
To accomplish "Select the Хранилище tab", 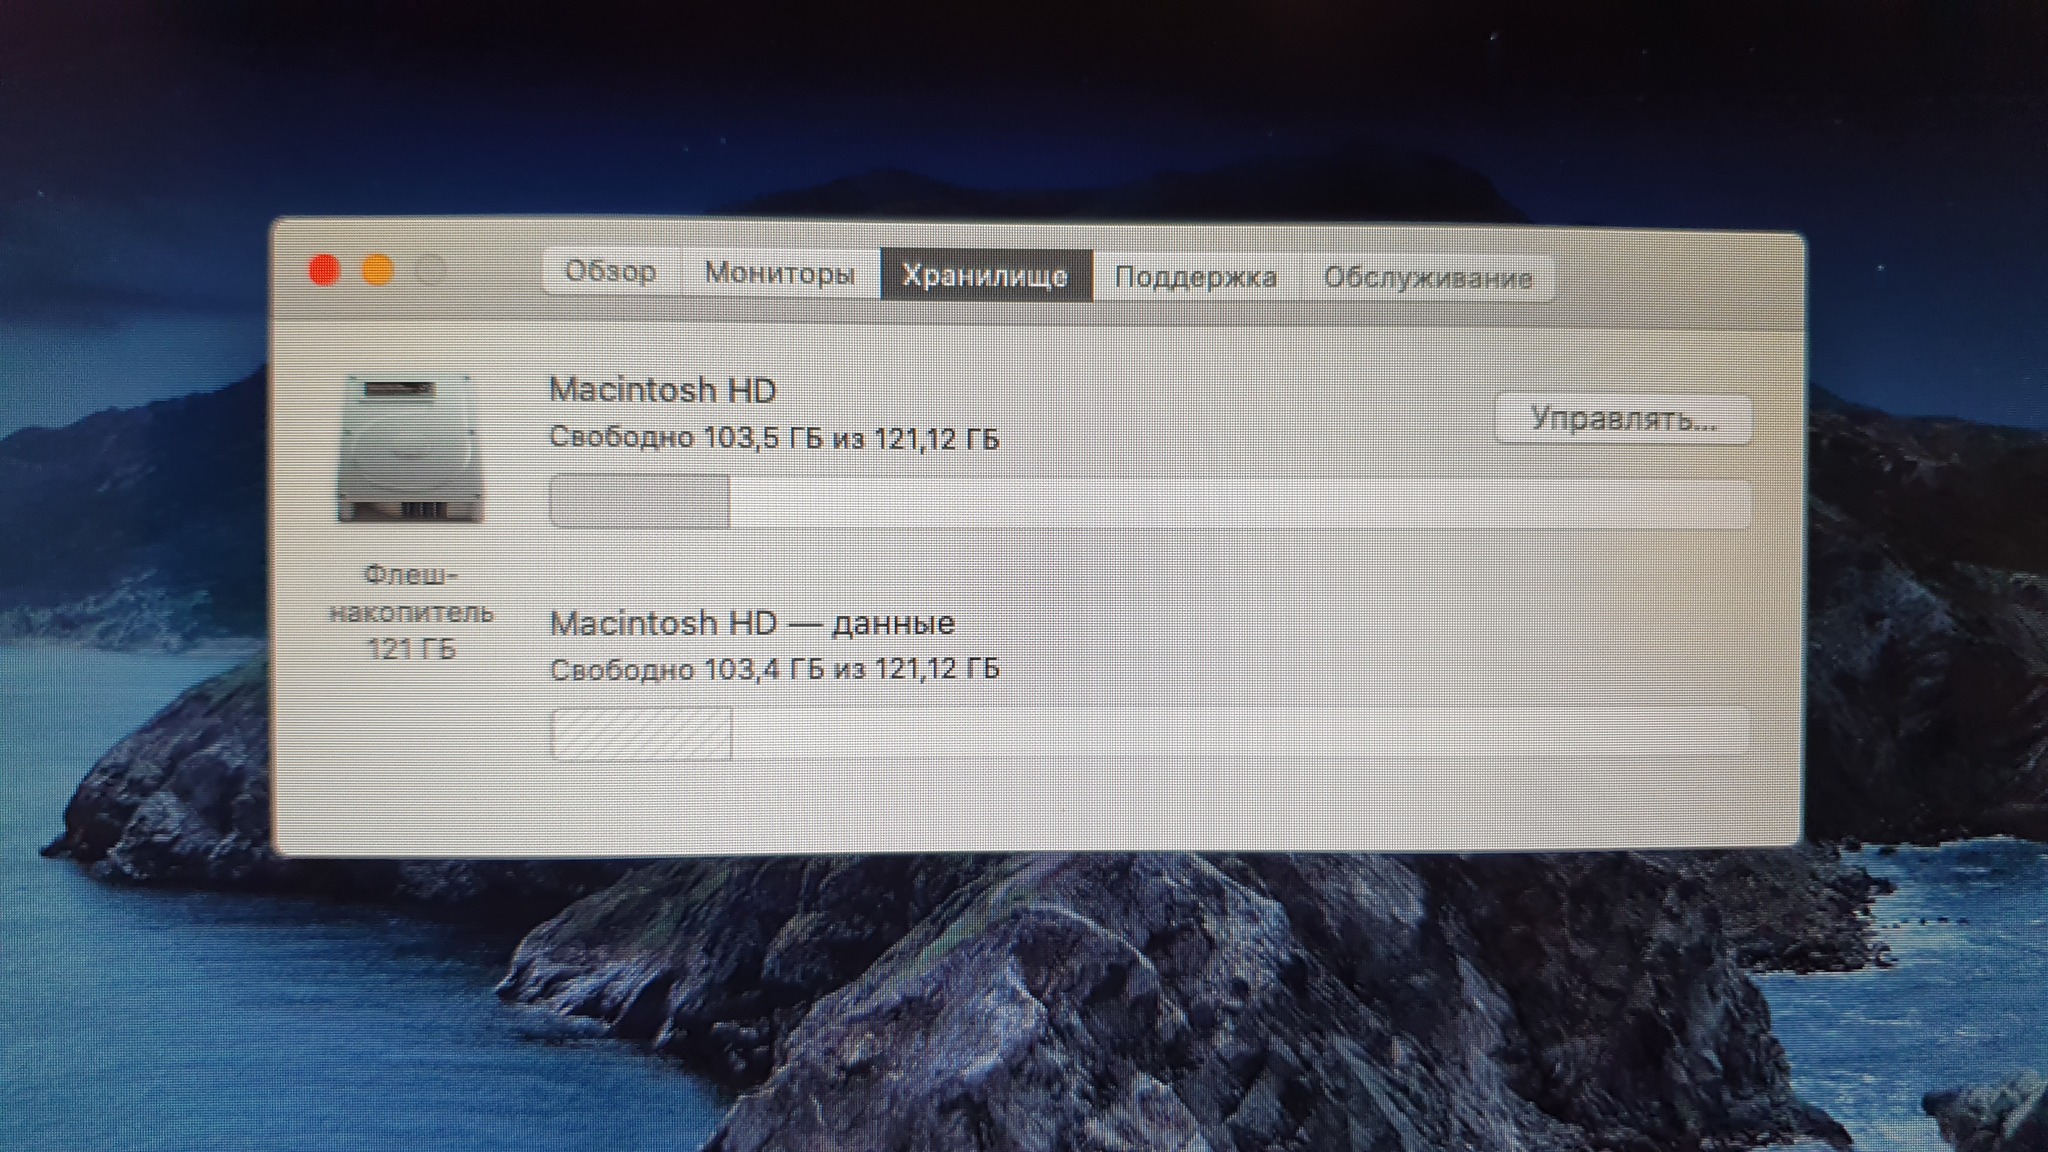I will point(985,275).
